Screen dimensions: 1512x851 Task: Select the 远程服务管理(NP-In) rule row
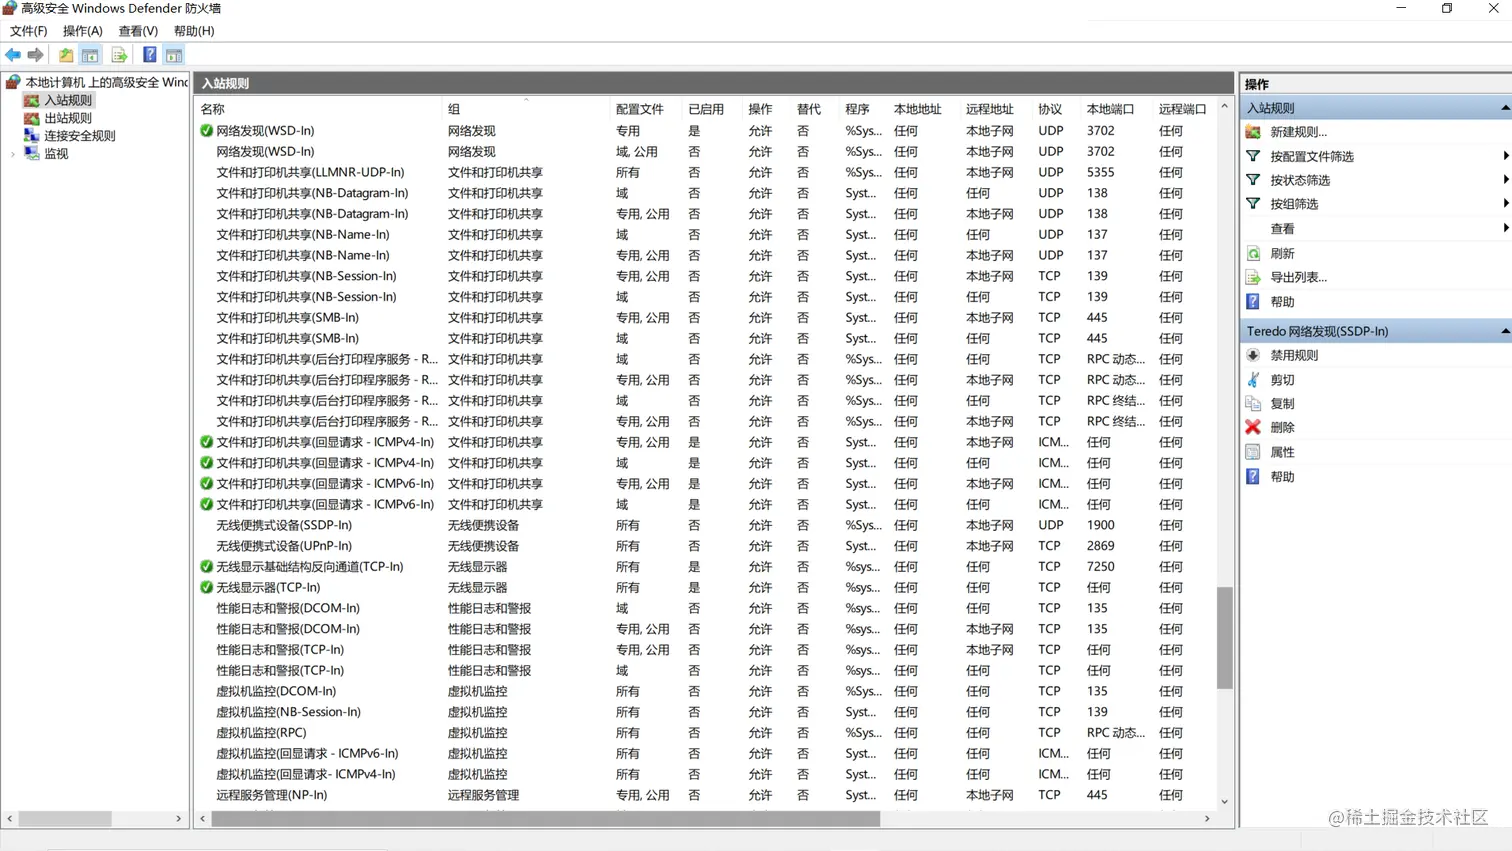point(706,796)
